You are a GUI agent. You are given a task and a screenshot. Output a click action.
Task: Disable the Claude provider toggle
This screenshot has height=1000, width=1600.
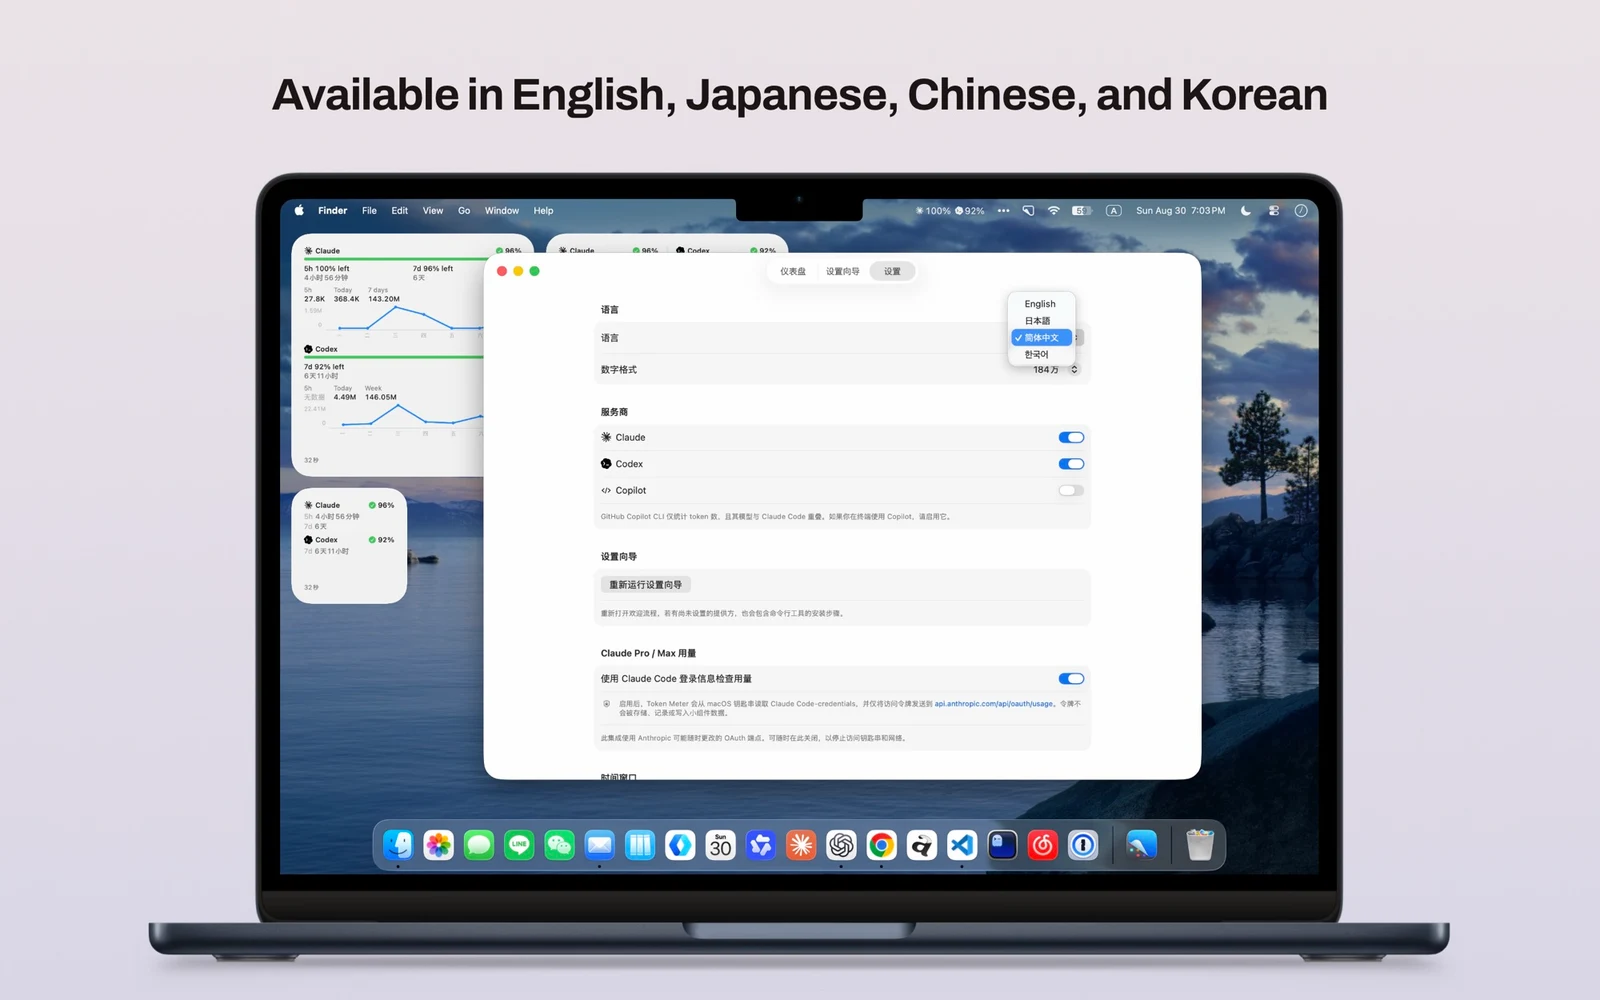click(x=1071, y=437)
